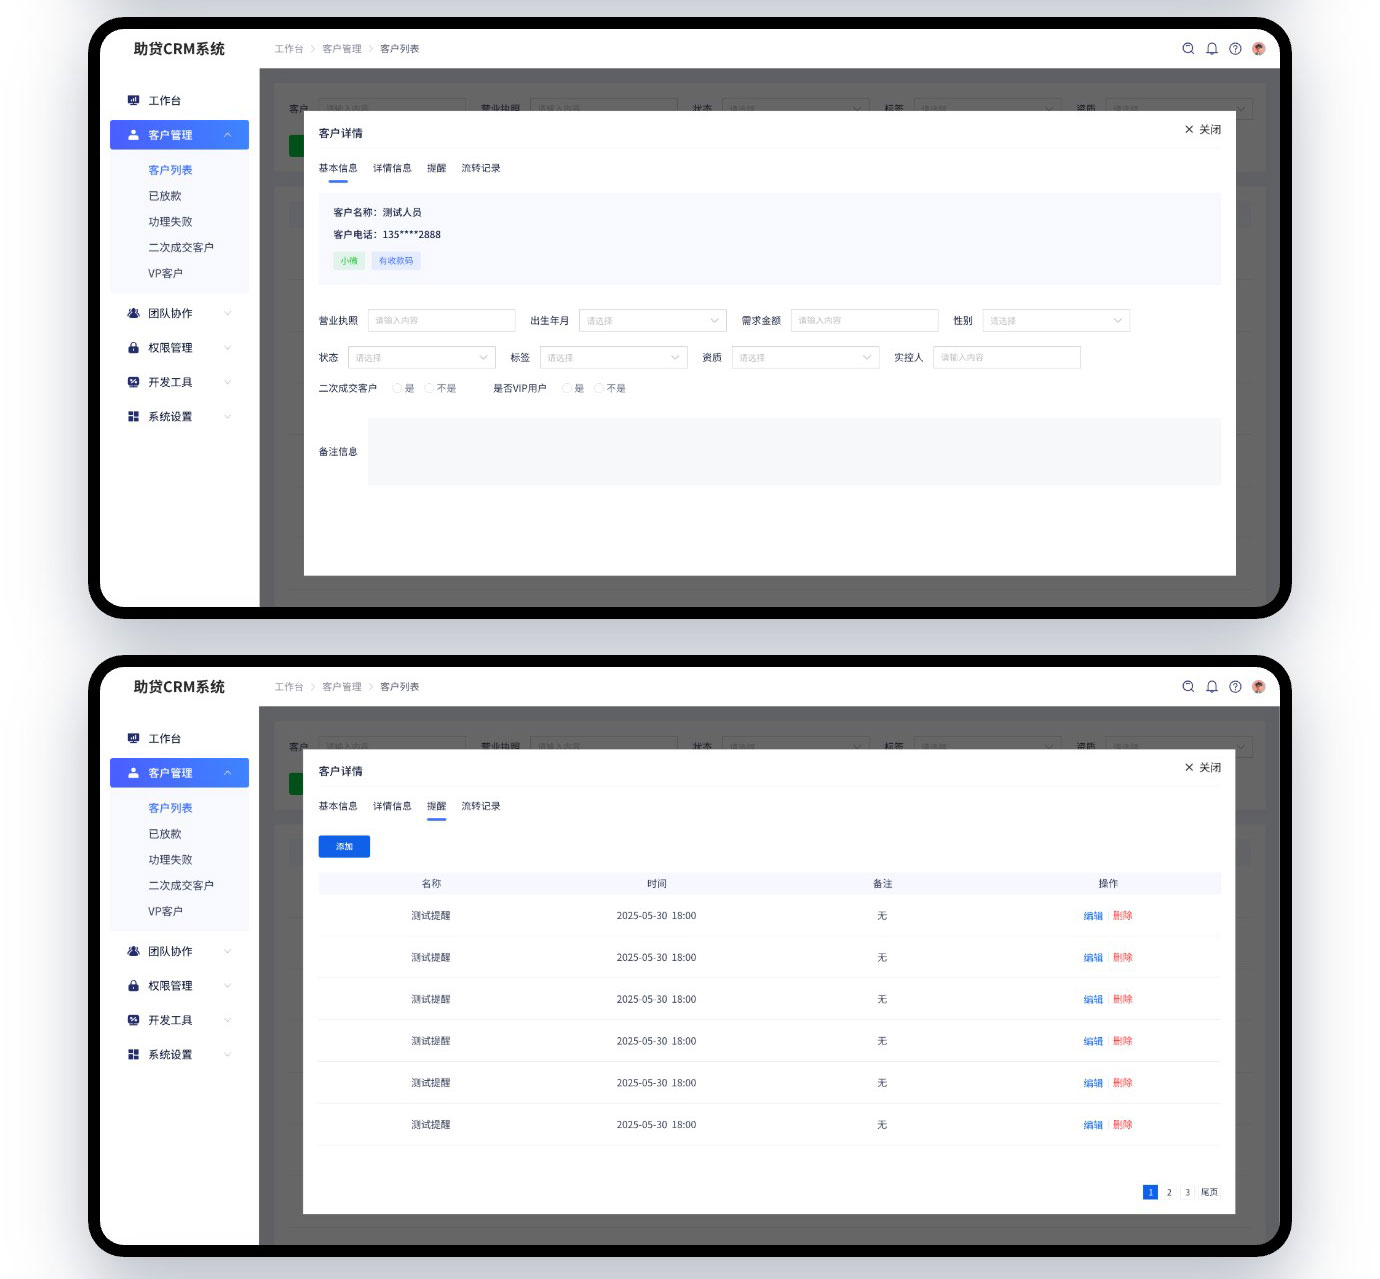
Task: Open the 资质 dropdown in the detail form
Action: [805, 357]
